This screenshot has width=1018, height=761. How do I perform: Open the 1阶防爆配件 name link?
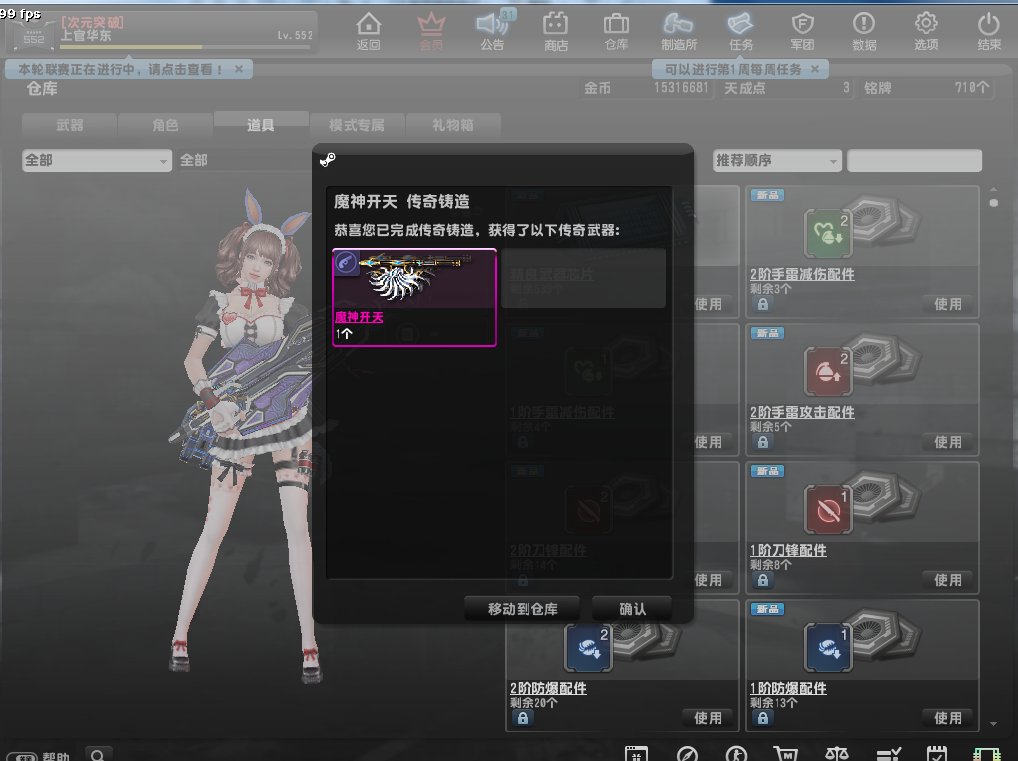[788, 688]
